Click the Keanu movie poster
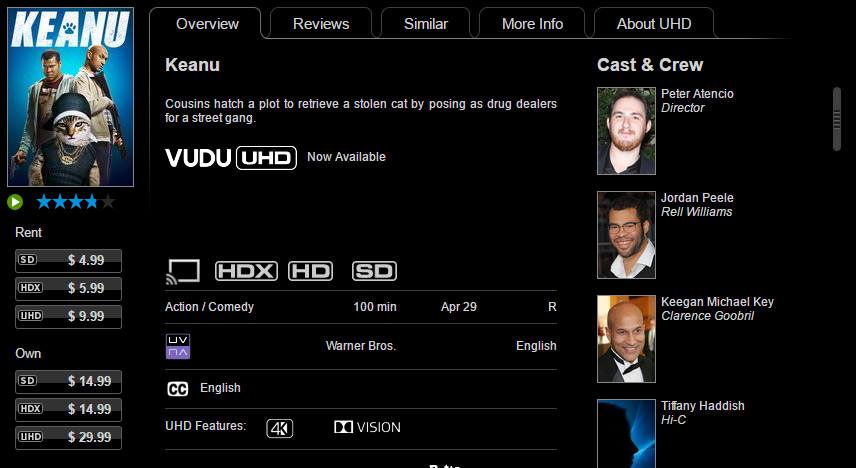This screenshot has height=468, width=856. coord(70,97)
